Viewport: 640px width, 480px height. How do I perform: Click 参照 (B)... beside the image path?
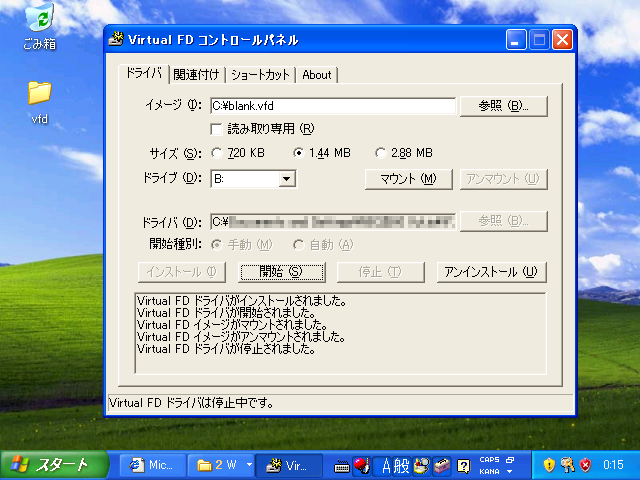pyautogui.click(x=504, y=106)
